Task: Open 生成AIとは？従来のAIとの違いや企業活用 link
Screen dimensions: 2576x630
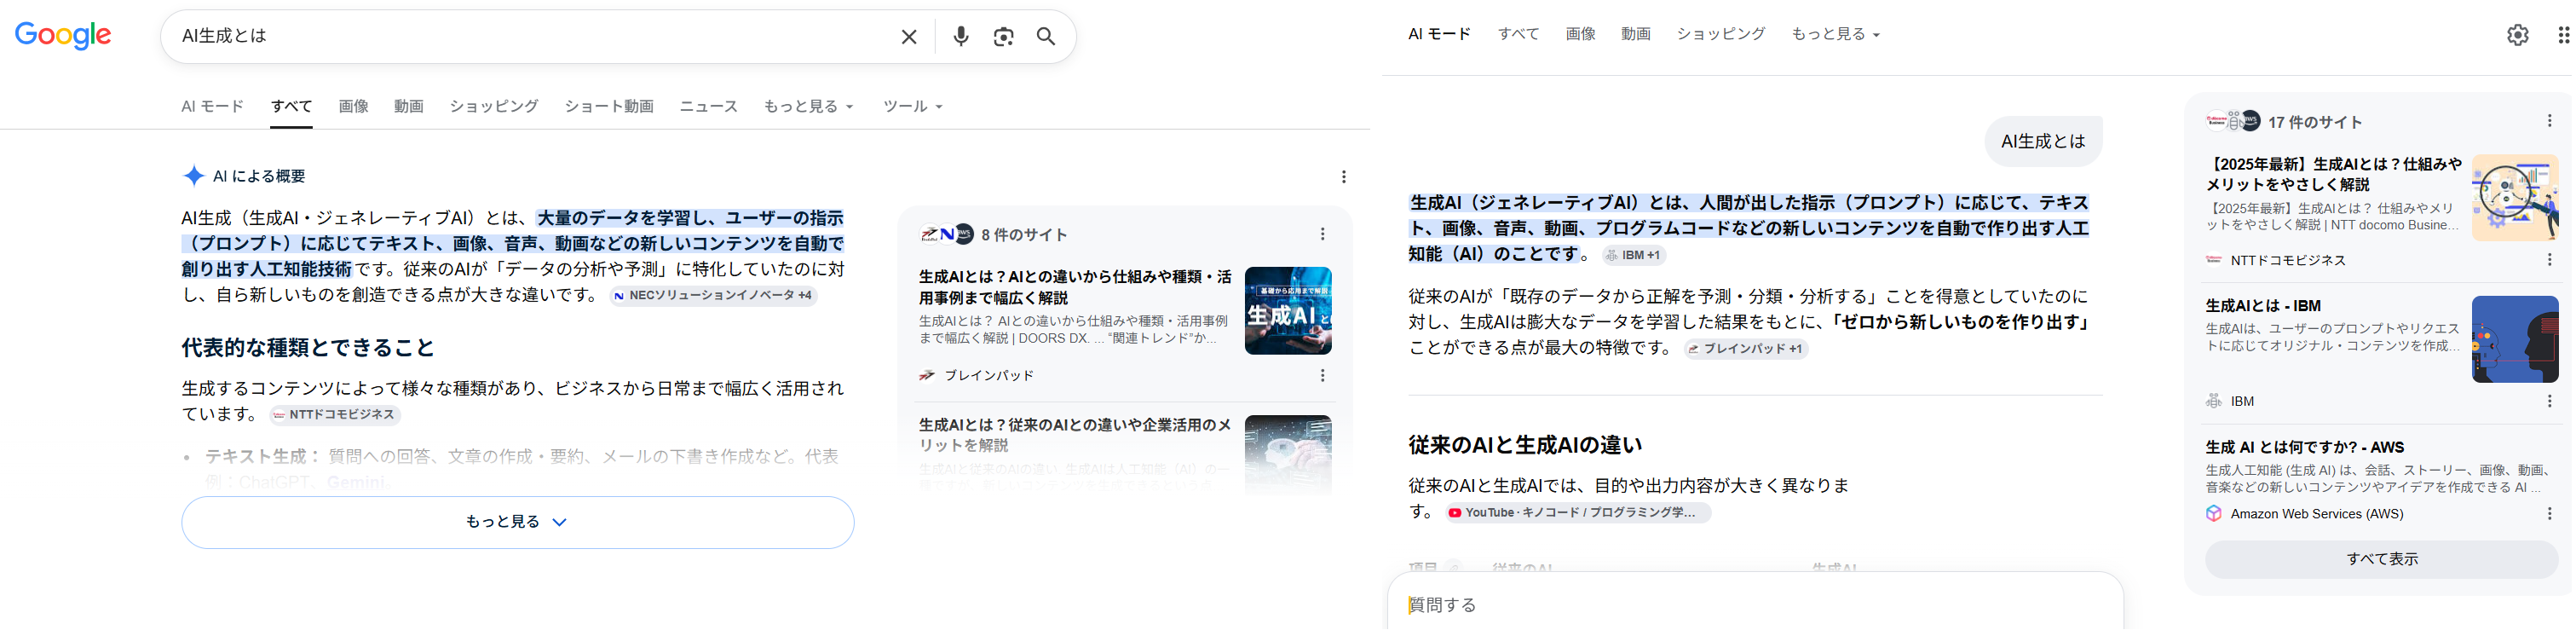Action: 1075,435
